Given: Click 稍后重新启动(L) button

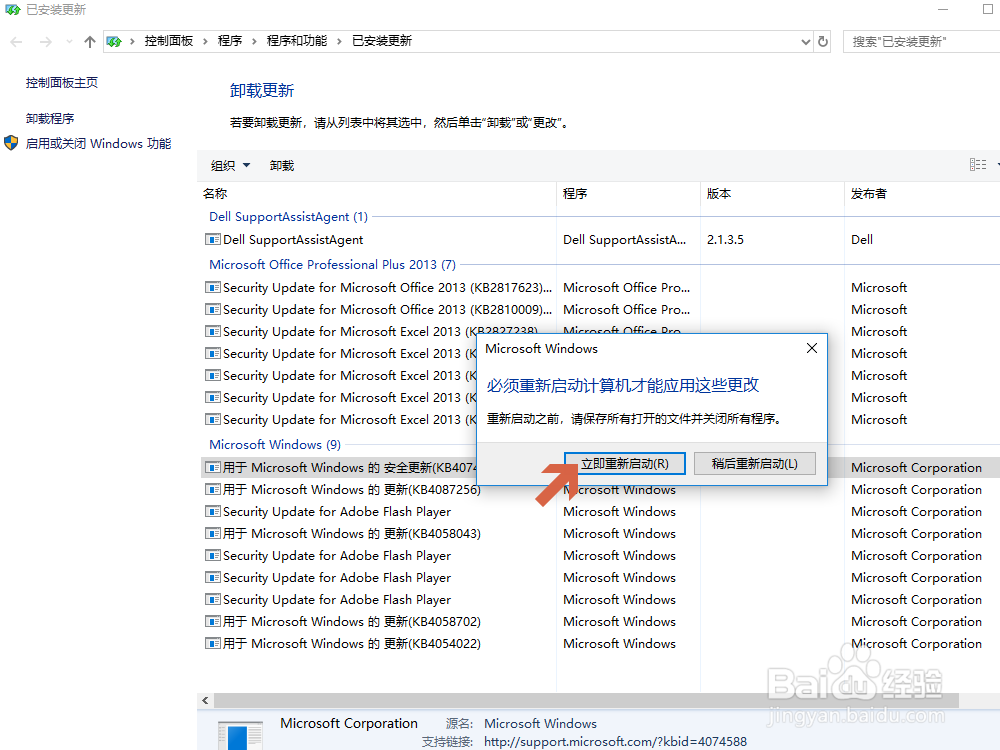Looking at the screenshot, I should click(754, 464).
